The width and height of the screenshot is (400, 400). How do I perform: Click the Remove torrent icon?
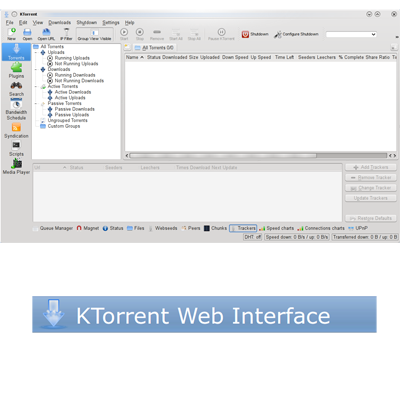click(x=157, y=34)
